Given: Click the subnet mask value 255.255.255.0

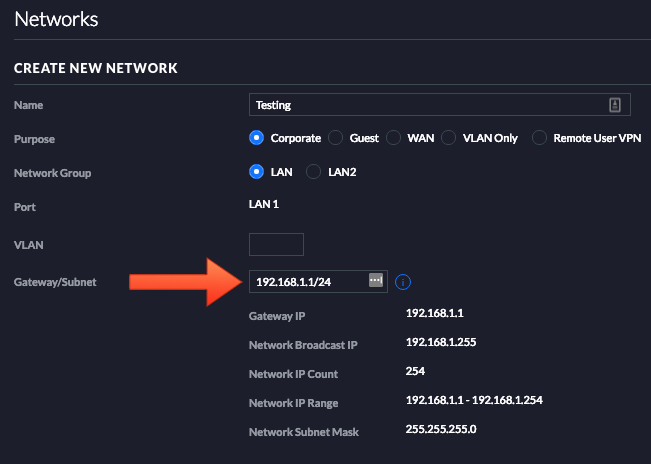Looking at the screenshot, I should (441, 429).
